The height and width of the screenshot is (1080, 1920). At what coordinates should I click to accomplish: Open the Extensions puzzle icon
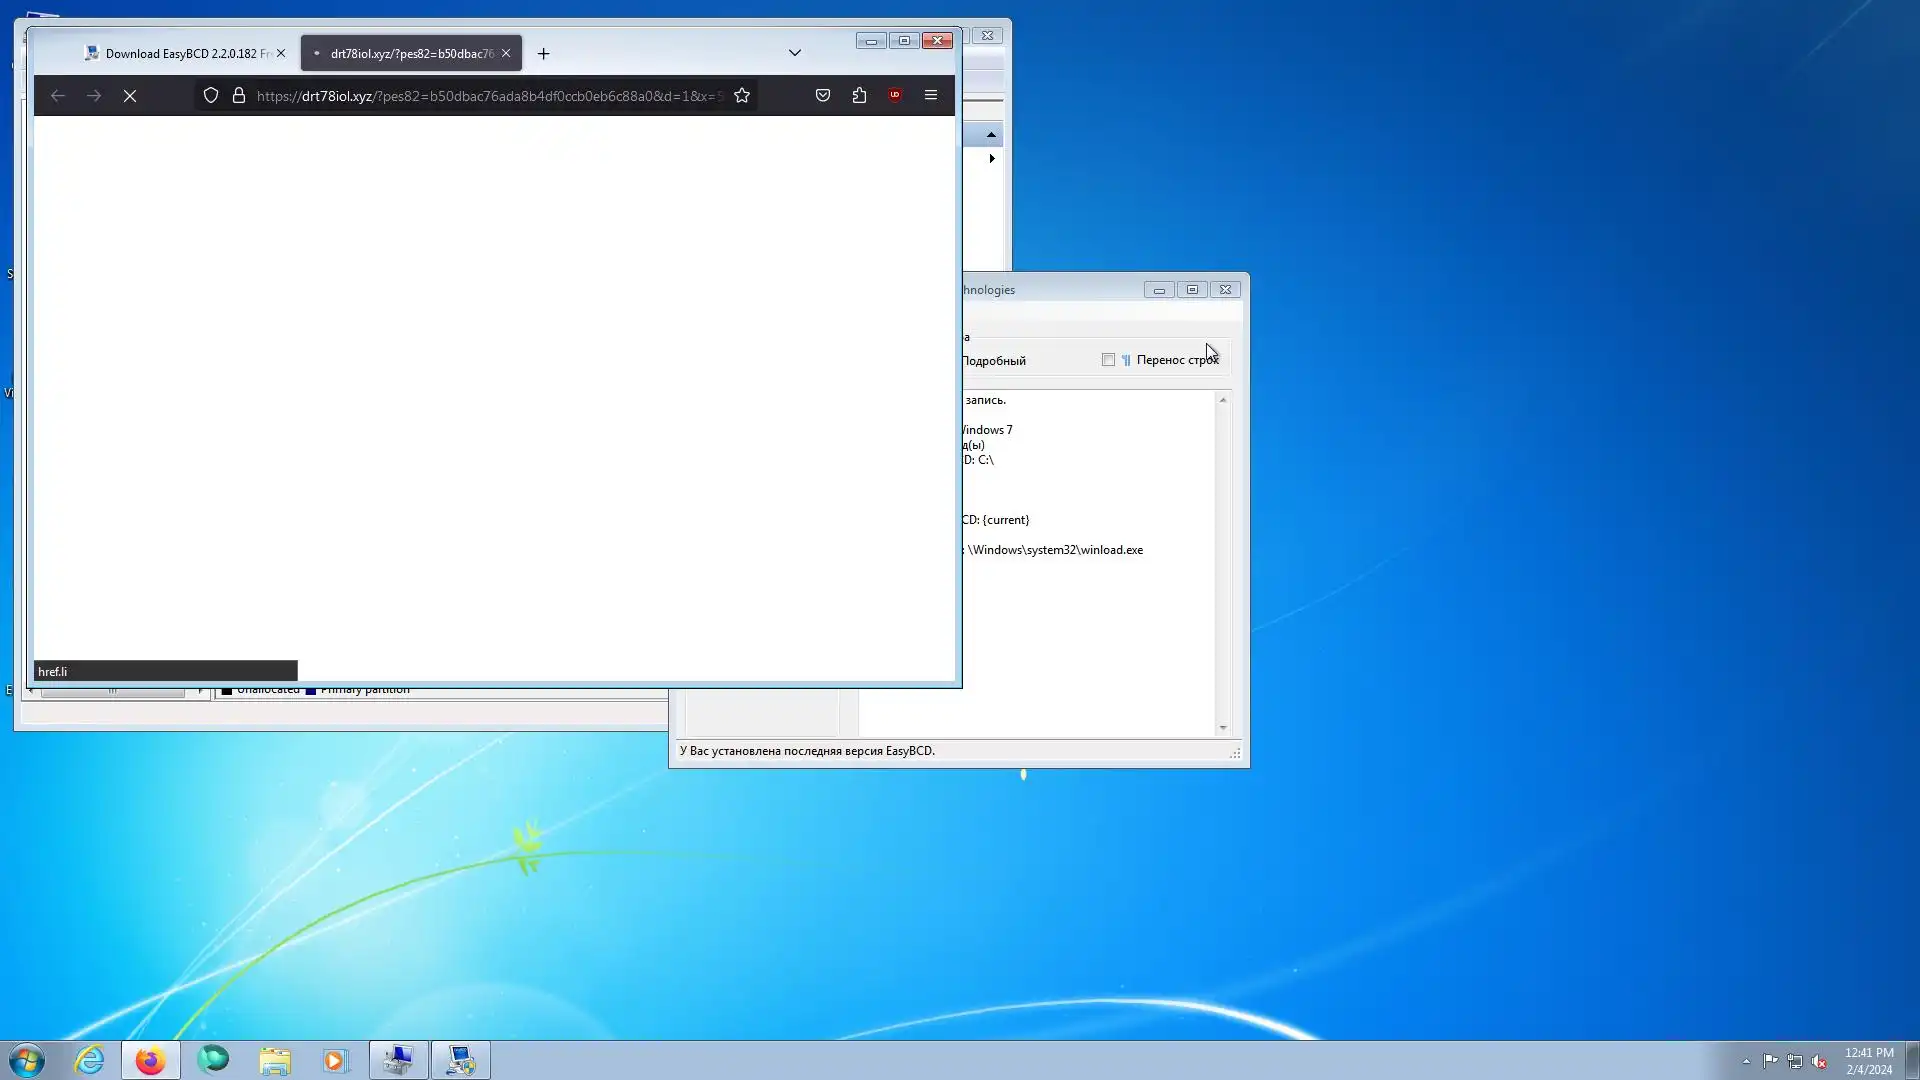tap(859, 96)
